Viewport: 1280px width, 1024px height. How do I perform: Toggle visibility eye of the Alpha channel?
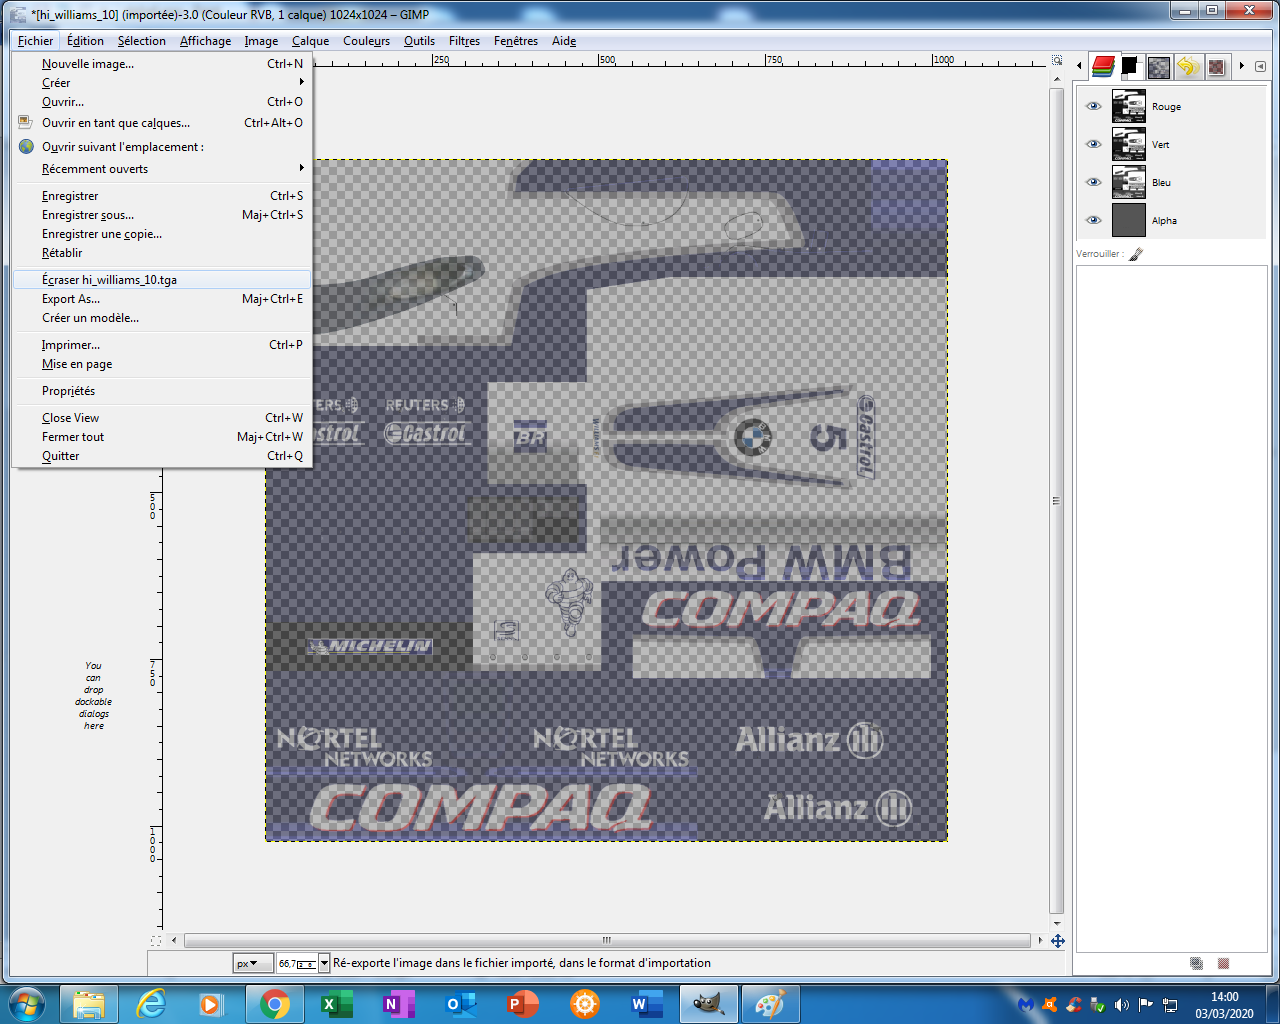1093,220
